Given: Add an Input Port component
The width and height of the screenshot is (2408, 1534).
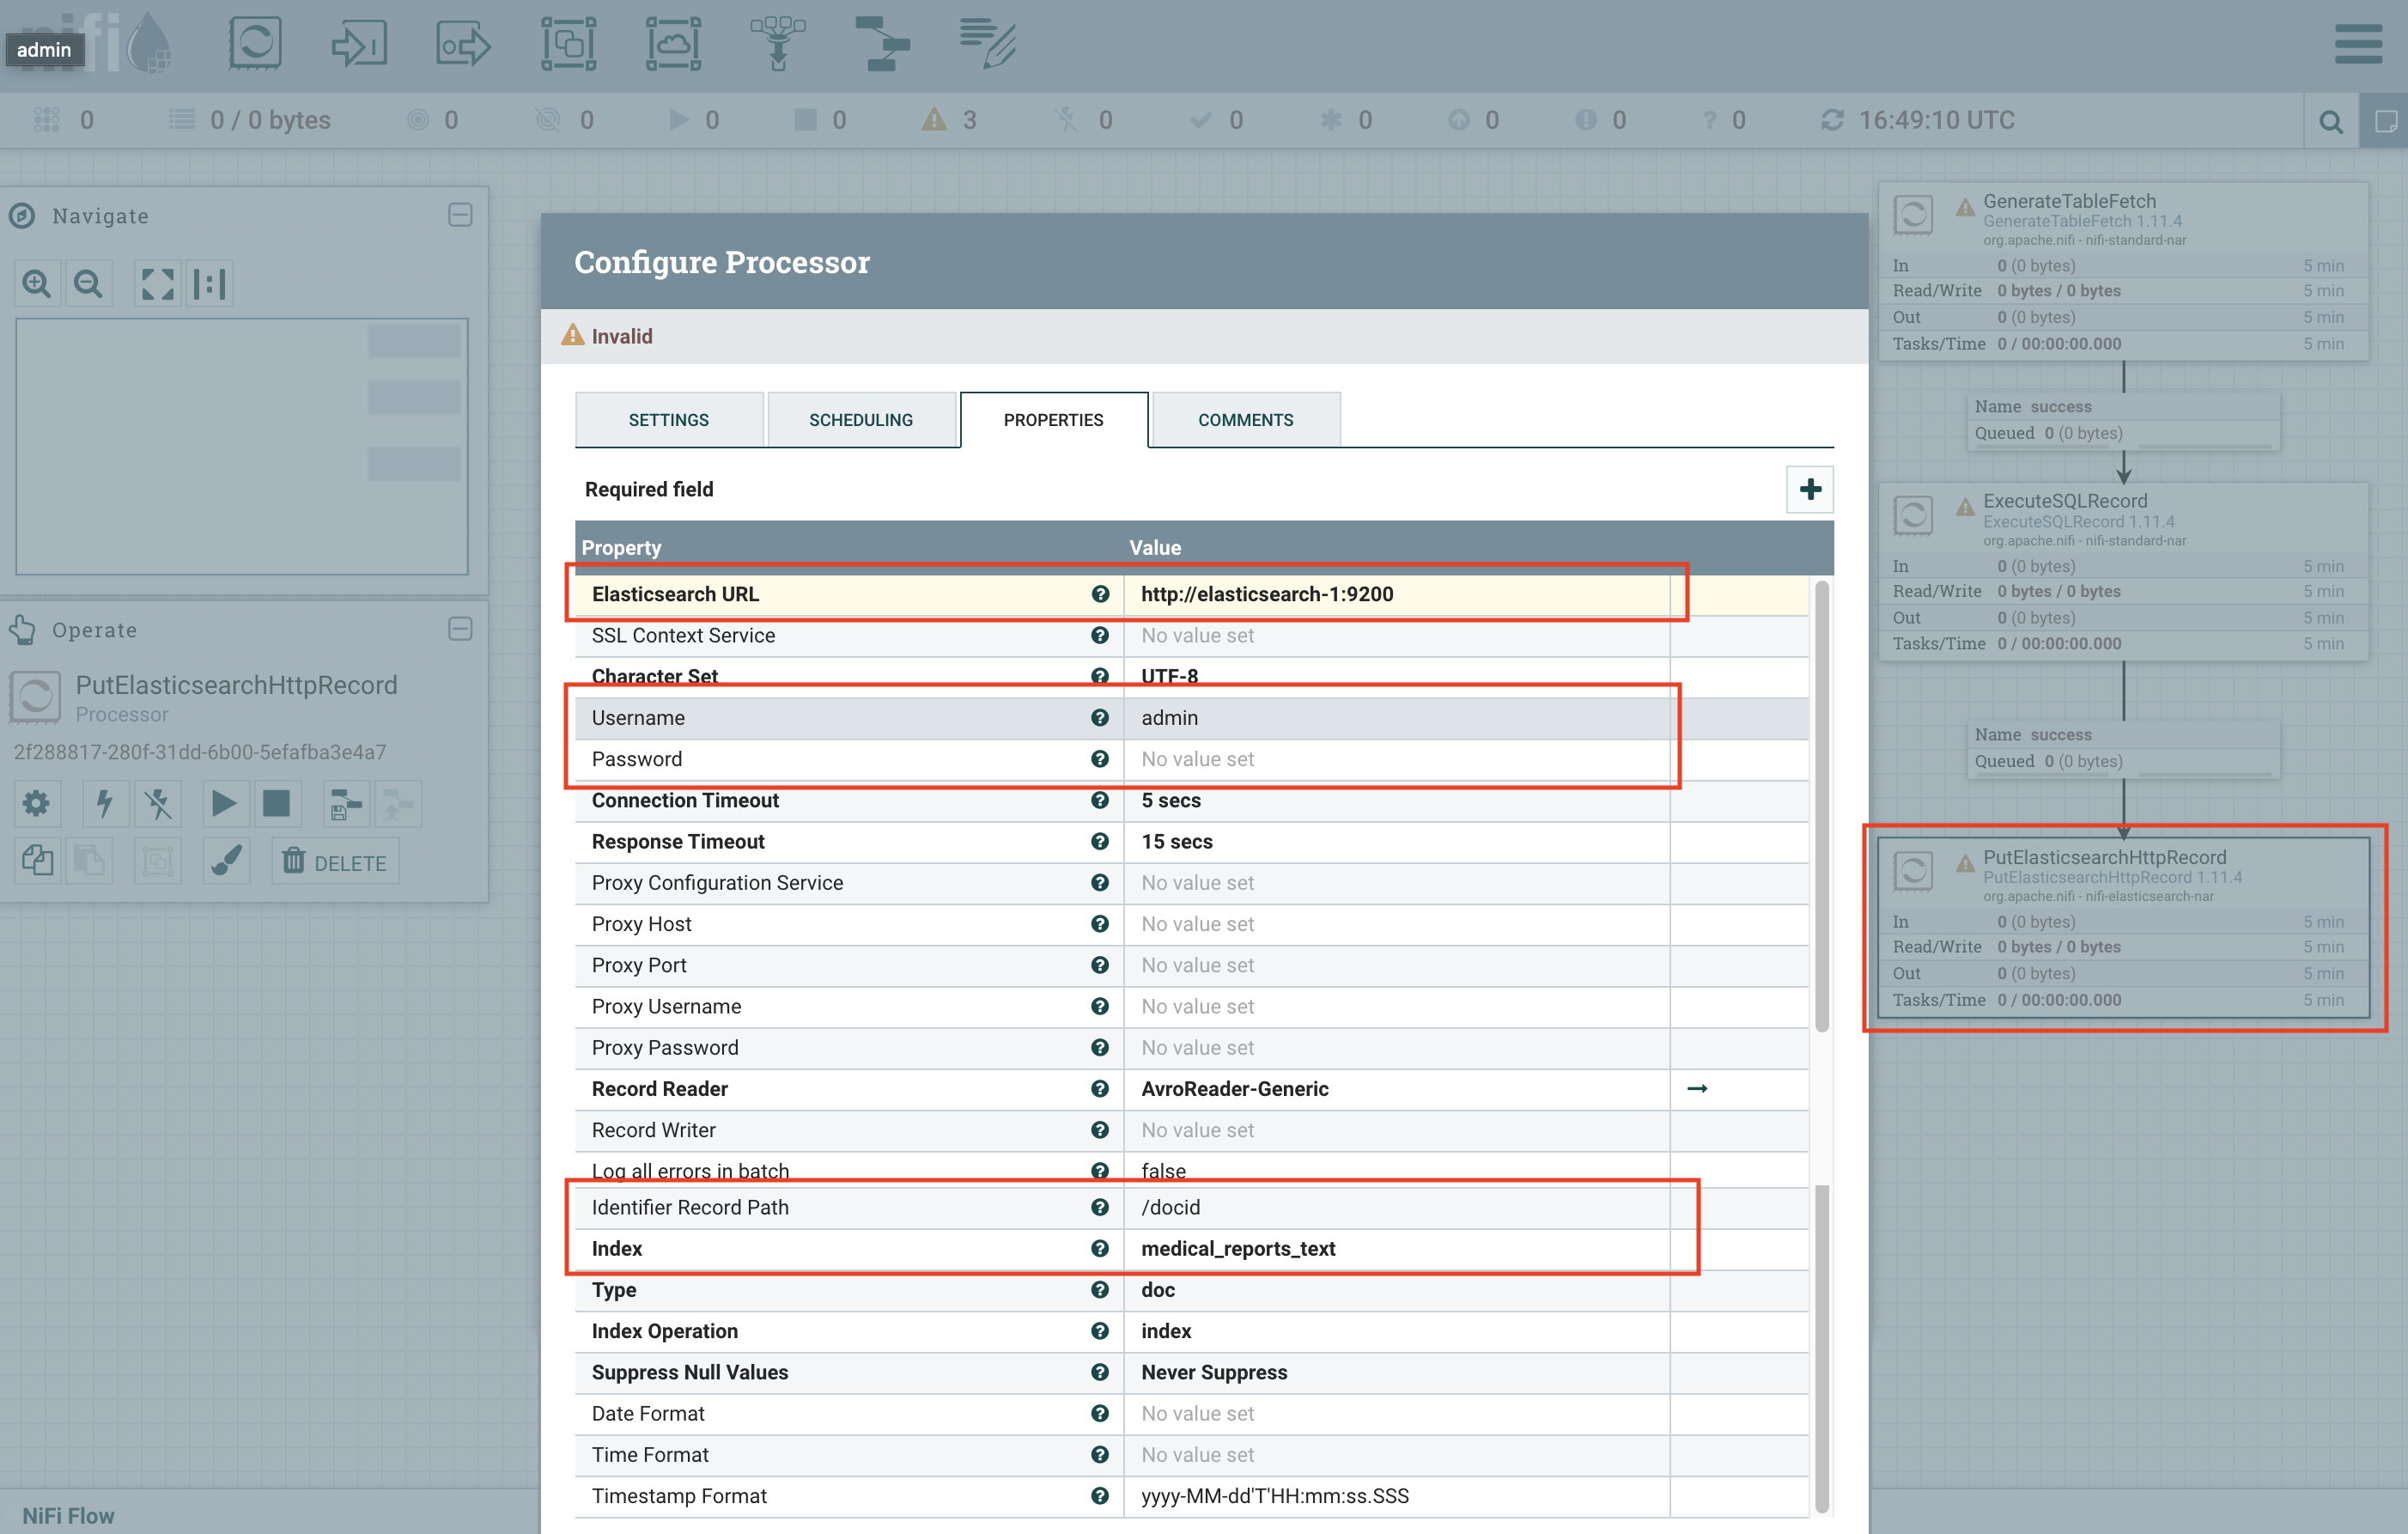Looking at the screenshot, I should [x=359, y=43].
